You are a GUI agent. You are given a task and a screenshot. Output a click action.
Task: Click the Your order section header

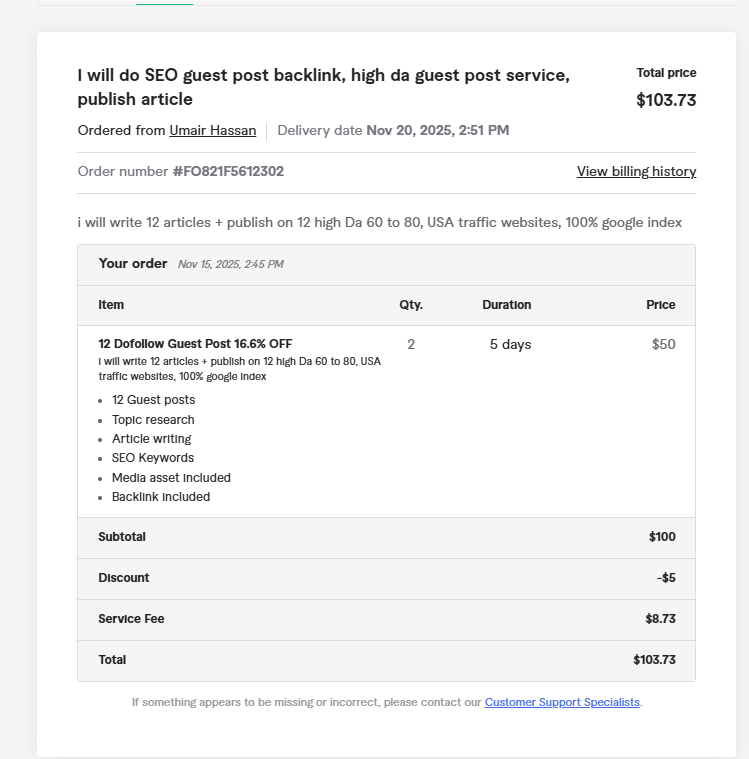133,264
